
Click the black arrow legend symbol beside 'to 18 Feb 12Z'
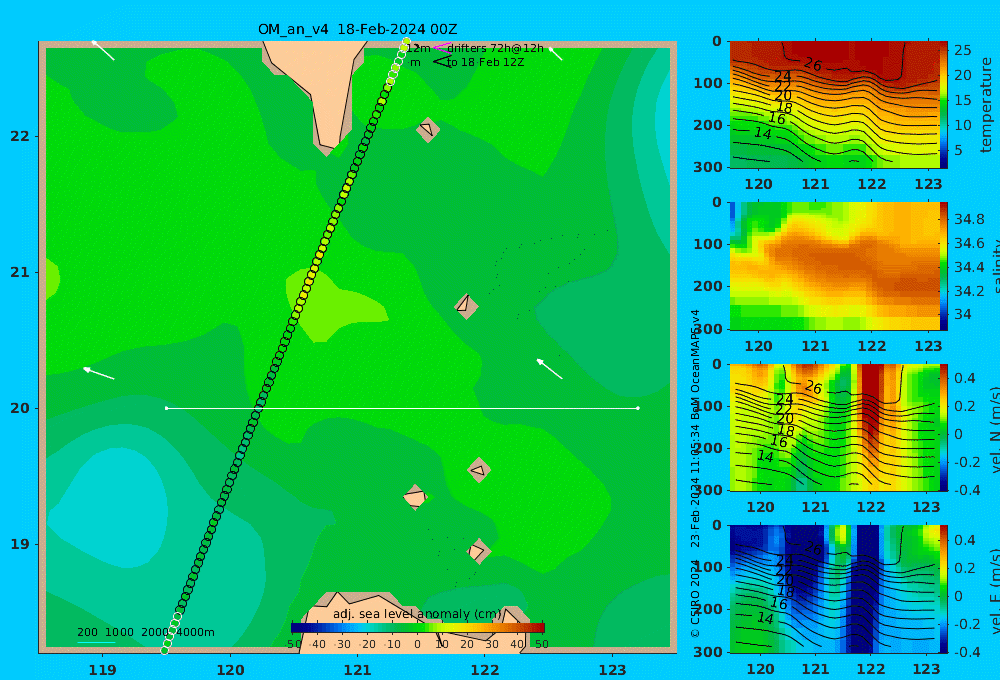(441, 62)
